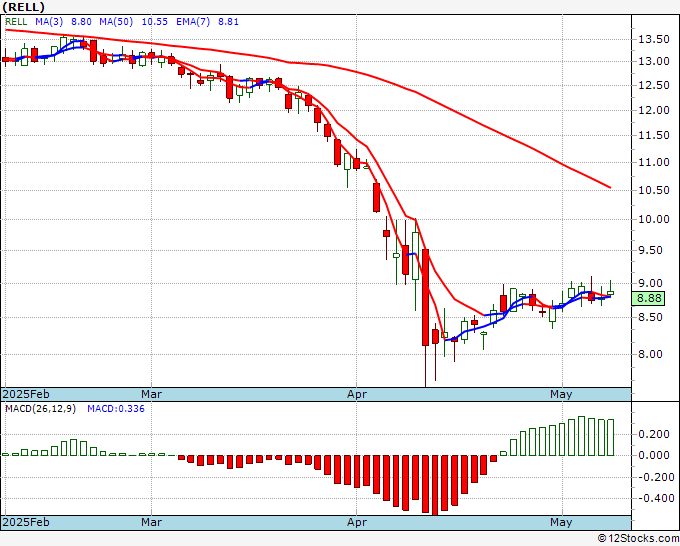Click the EMA(7) value 8.81
This screenshot has width=680, height=546.
point(228,22)
